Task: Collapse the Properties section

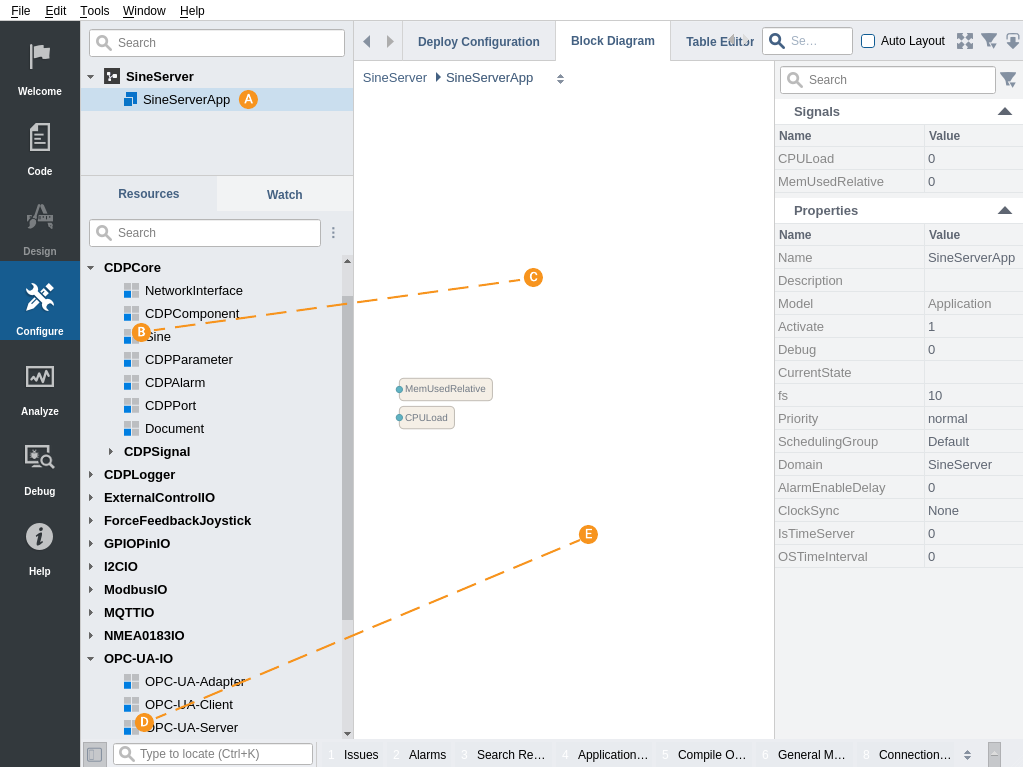Action: pyautogui.click(x=1004, y=210)
